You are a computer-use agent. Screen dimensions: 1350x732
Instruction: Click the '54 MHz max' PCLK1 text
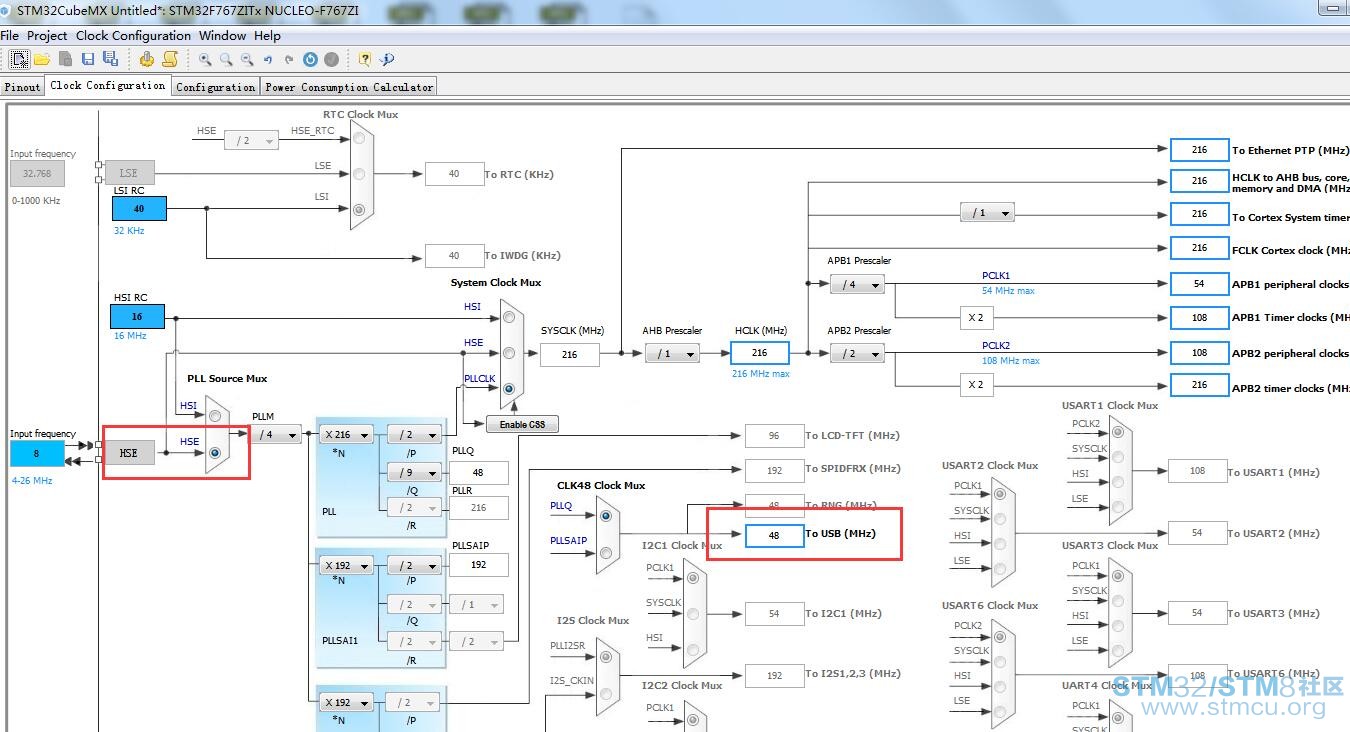click(x=1008, y=291)
